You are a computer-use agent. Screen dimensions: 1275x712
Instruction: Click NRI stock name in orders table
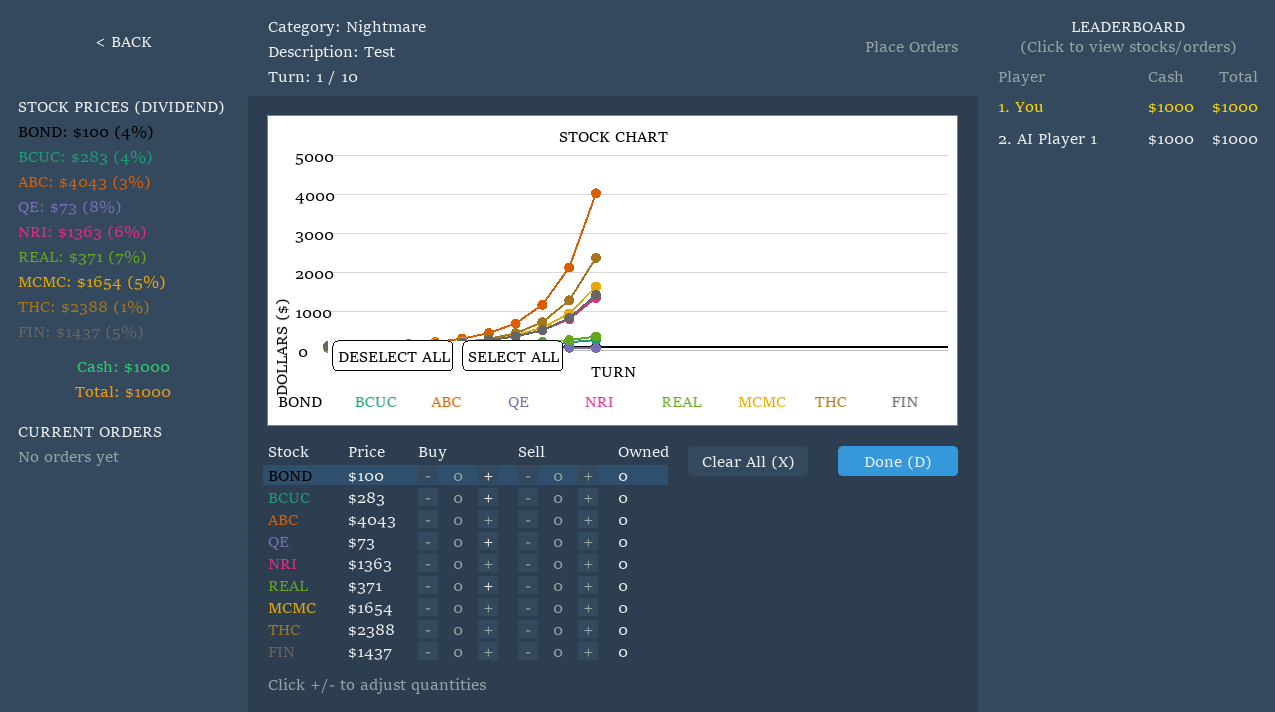tap(282, 564)
